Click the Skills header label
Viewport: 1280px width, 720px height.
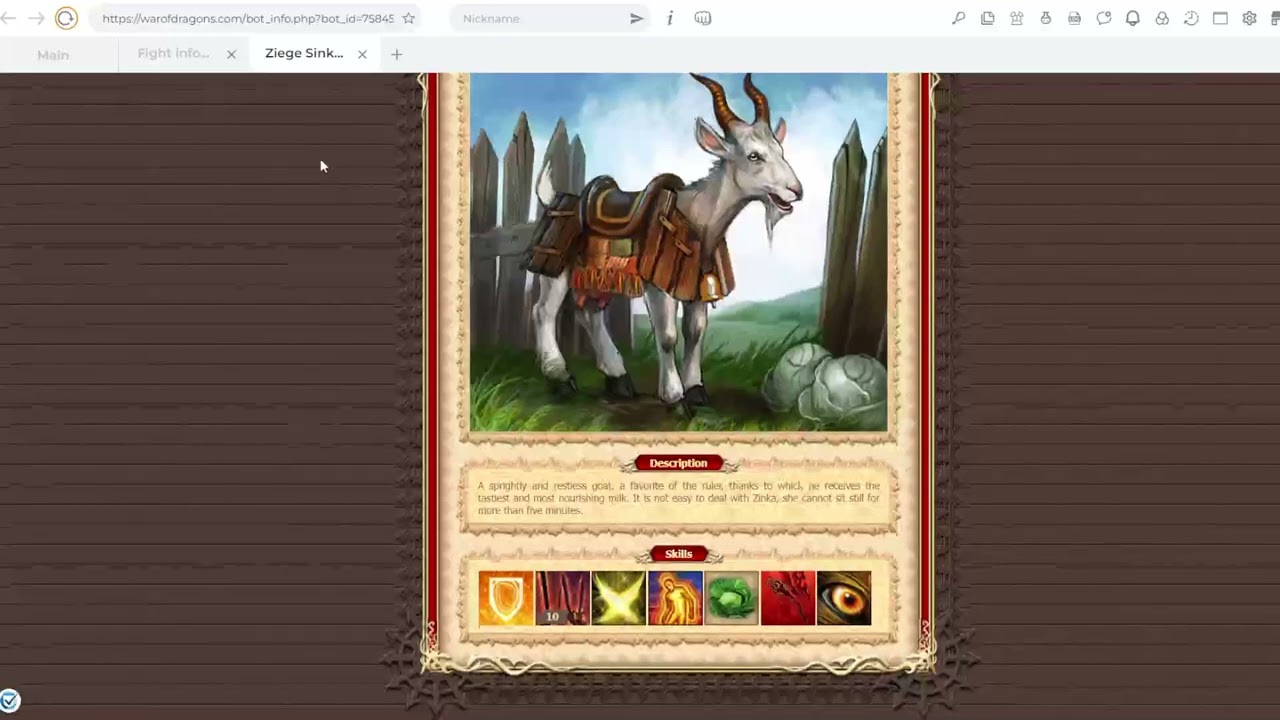(678, 554)
